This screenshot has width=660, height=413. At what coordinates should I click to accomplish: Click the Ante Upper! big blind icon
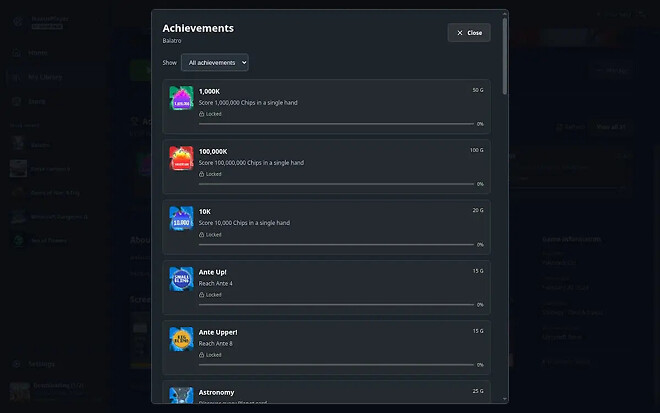coord(181,339)
